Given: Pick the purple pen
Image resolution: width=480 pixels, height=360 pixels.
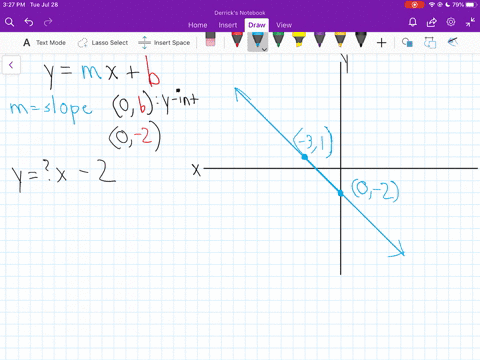Looking at the screenshot, I should pos(320,39).
